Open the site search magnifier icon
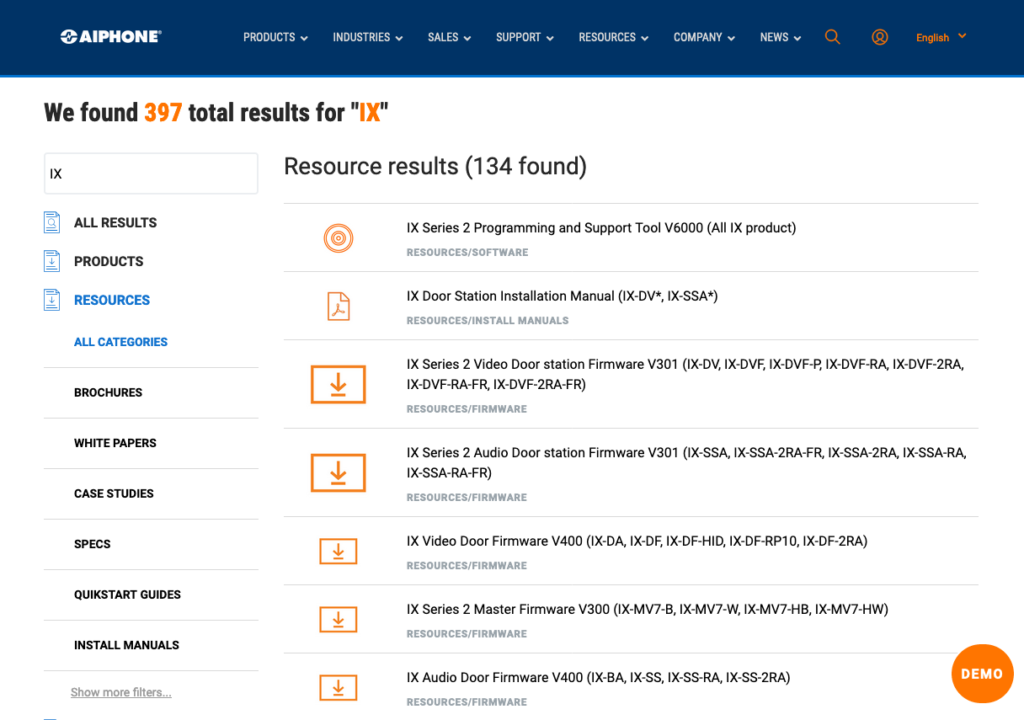Screen dimensions: 1024x720 click(x=832, y=36)
